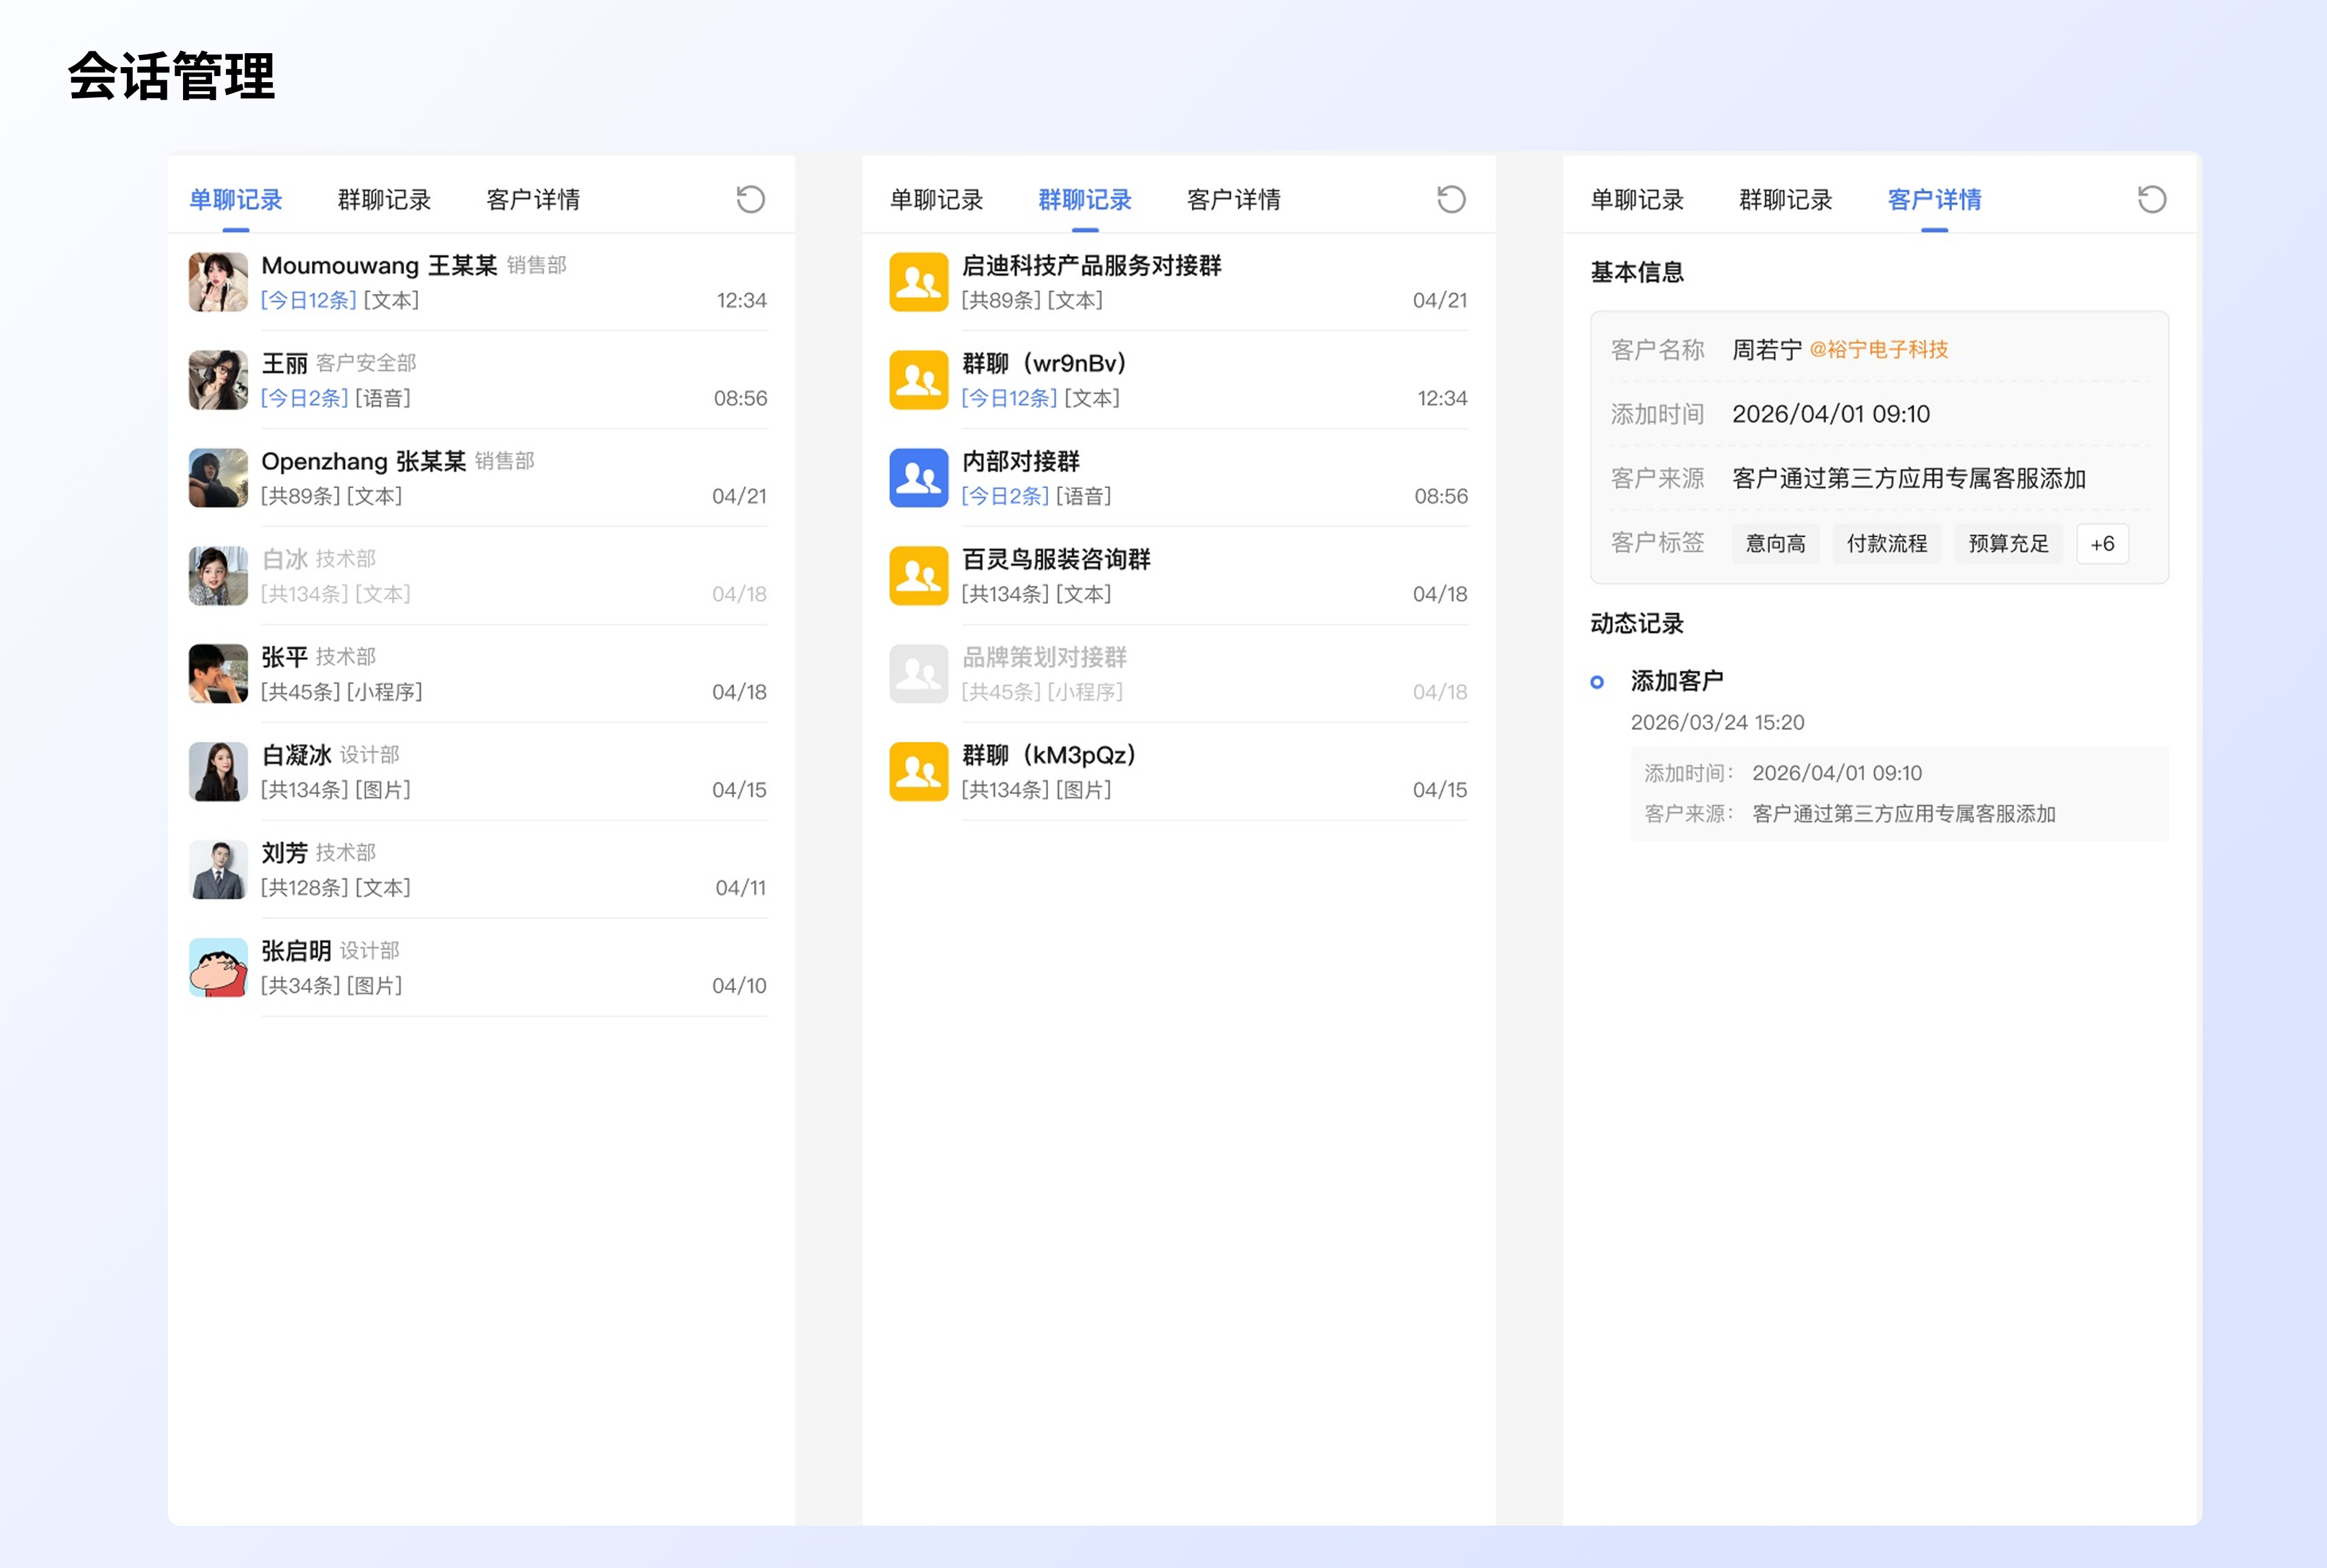Click 白凝冰's avatar photo
The image size is (2327, 1568).
coord(218,772)
